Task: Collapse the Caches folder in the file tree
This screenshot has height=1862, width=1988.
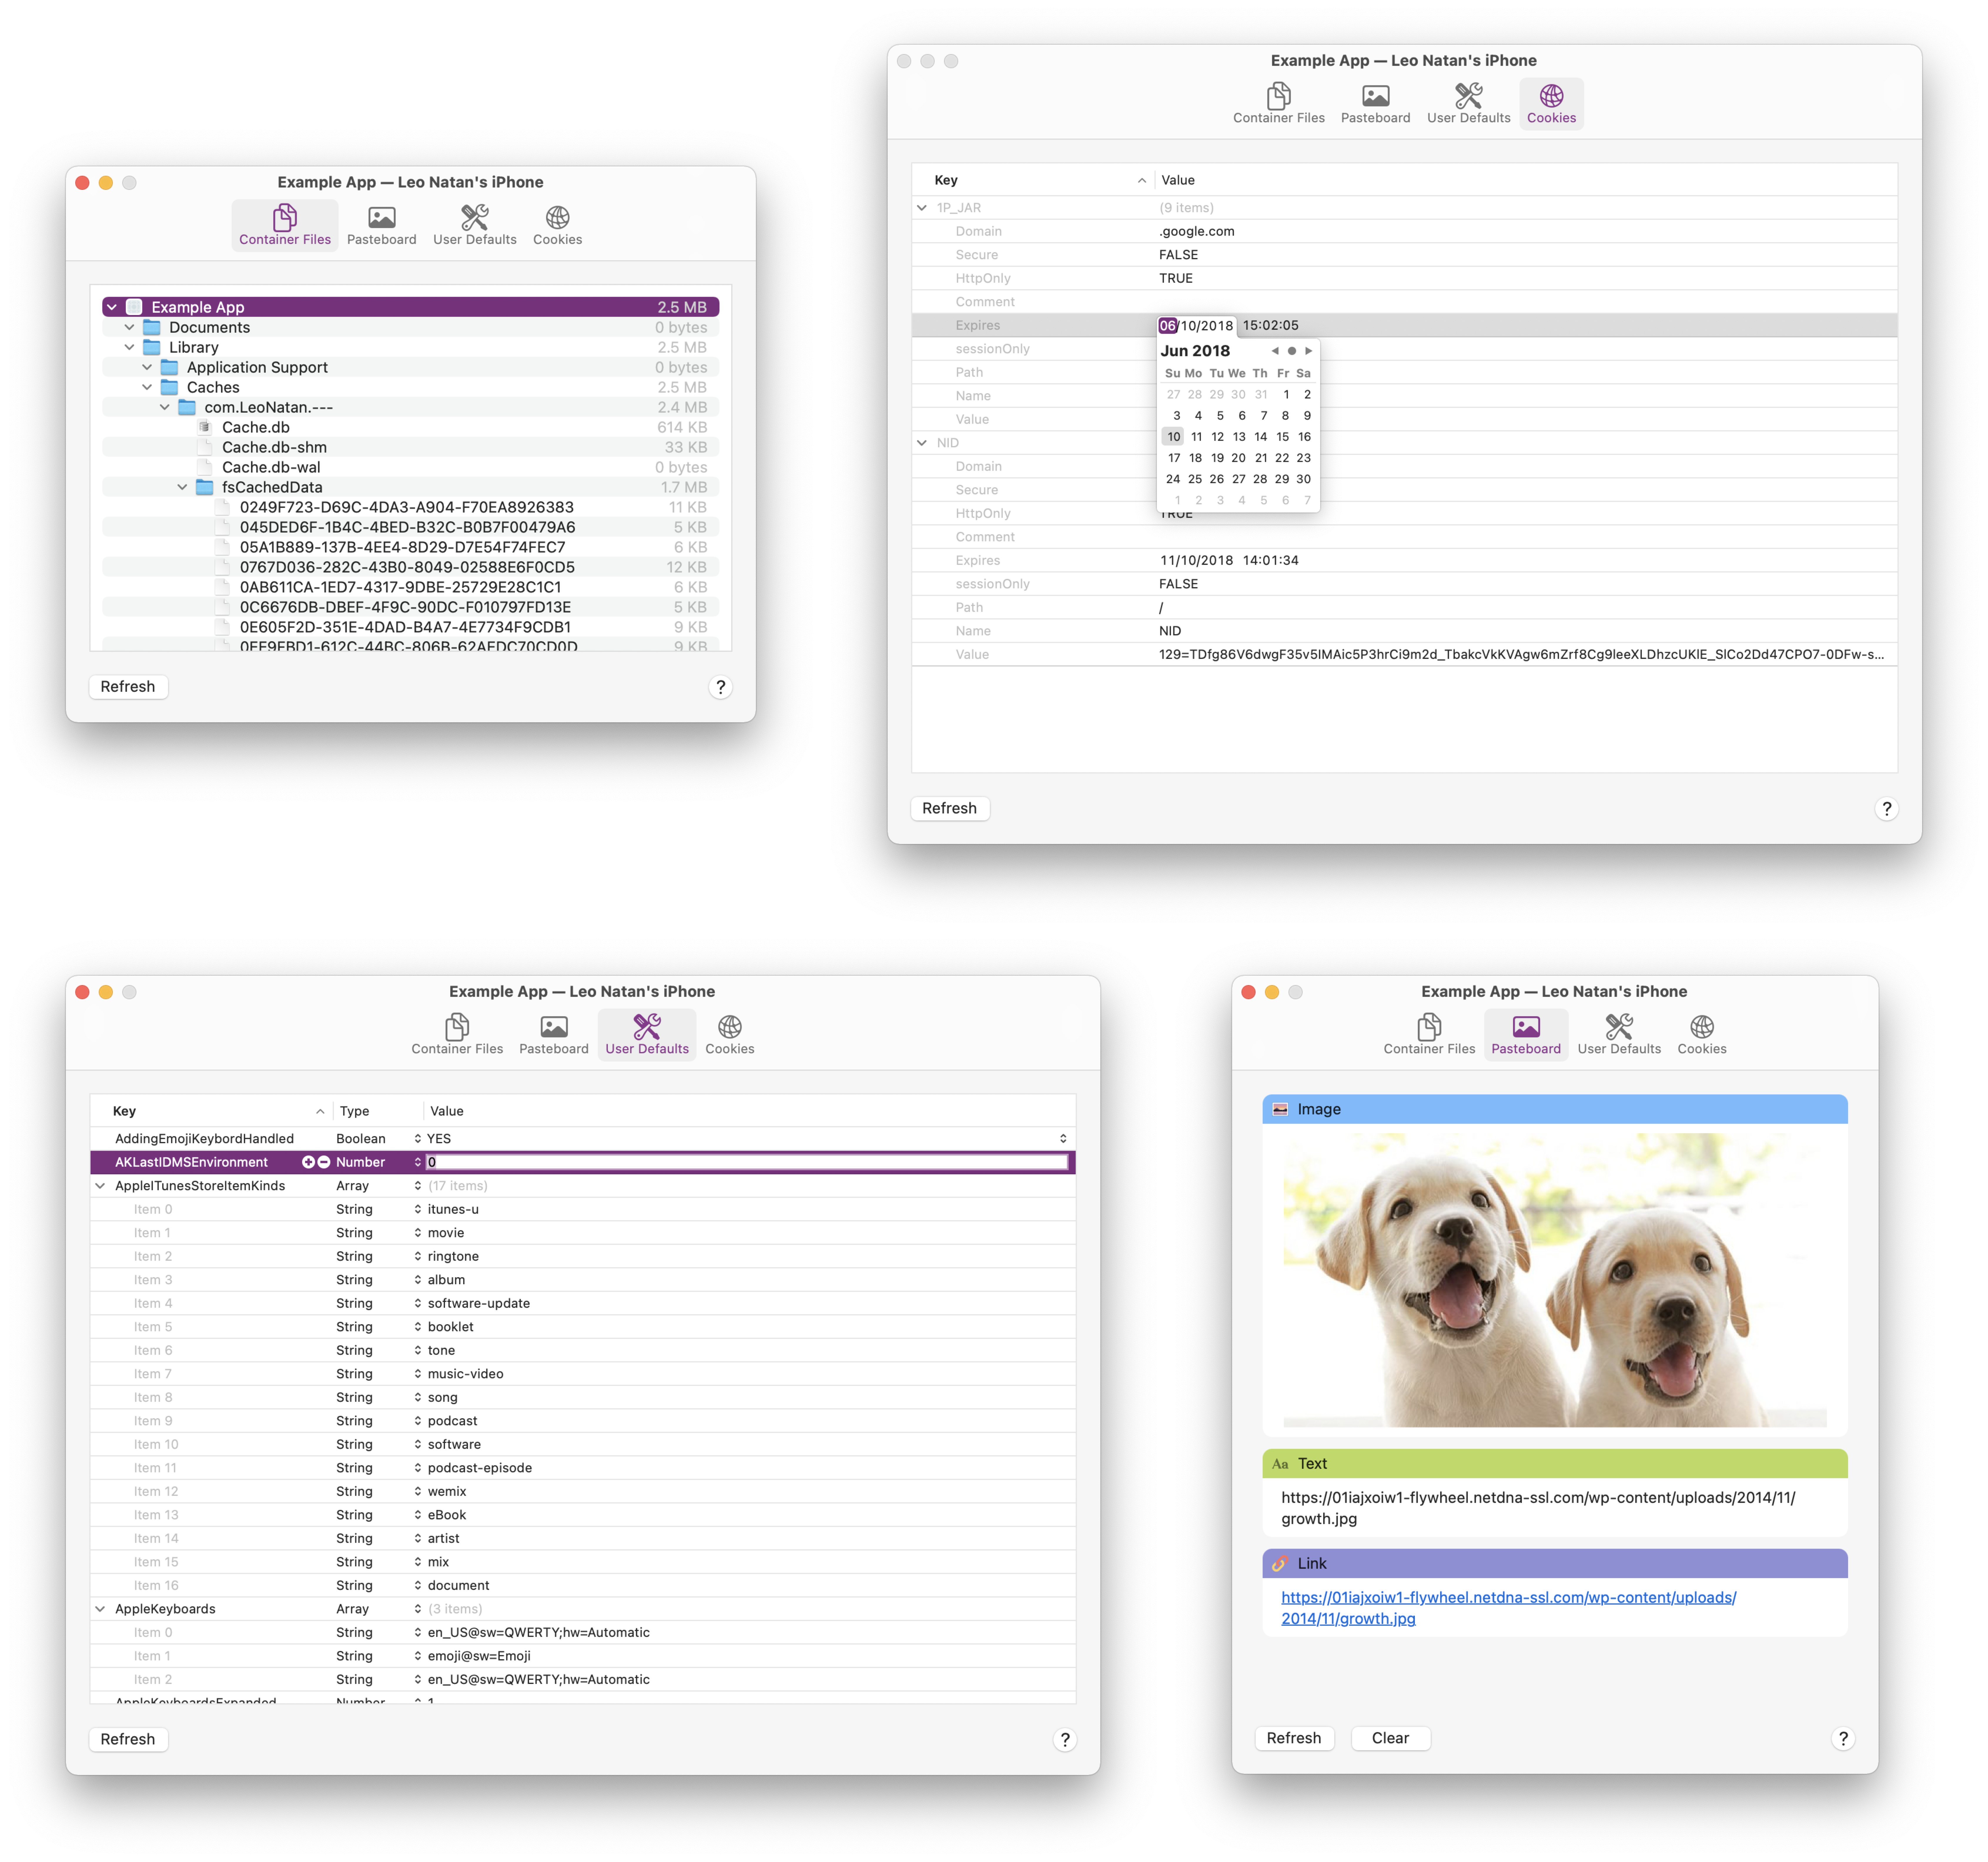Action: (x=147, y=387)
